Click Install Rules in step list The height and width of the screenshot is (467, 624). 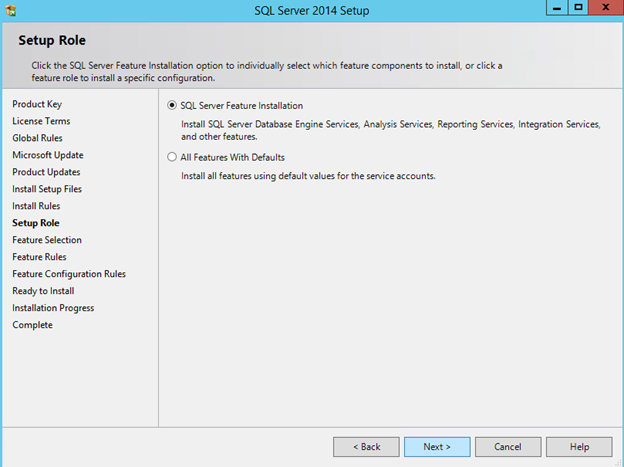click(36, 206)
